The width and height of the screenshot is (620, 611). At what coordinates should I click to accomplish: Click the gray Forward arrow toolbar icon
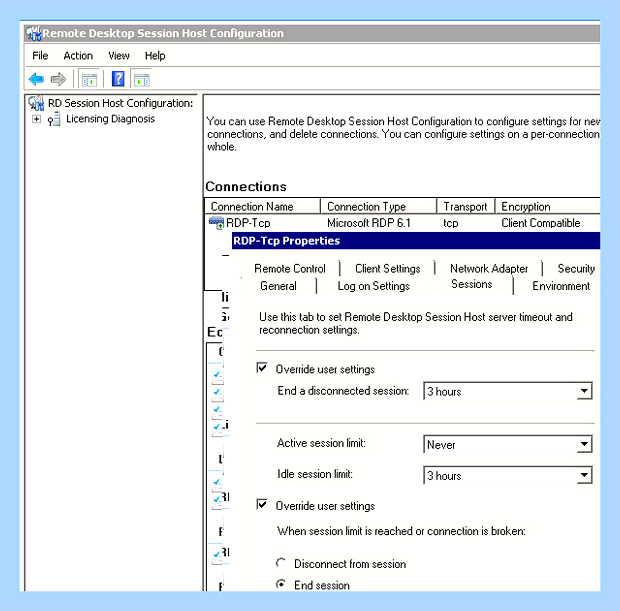58,79
